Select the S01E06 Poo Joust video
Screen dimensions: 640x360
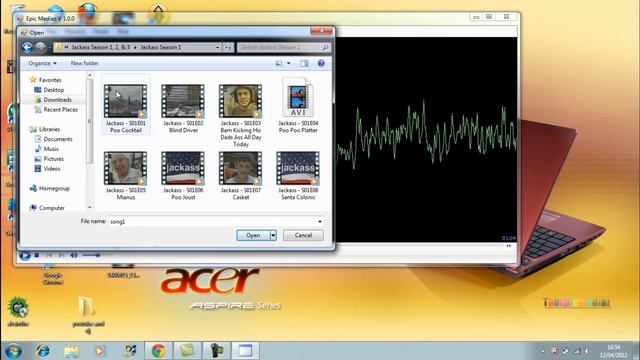[183, 176]
